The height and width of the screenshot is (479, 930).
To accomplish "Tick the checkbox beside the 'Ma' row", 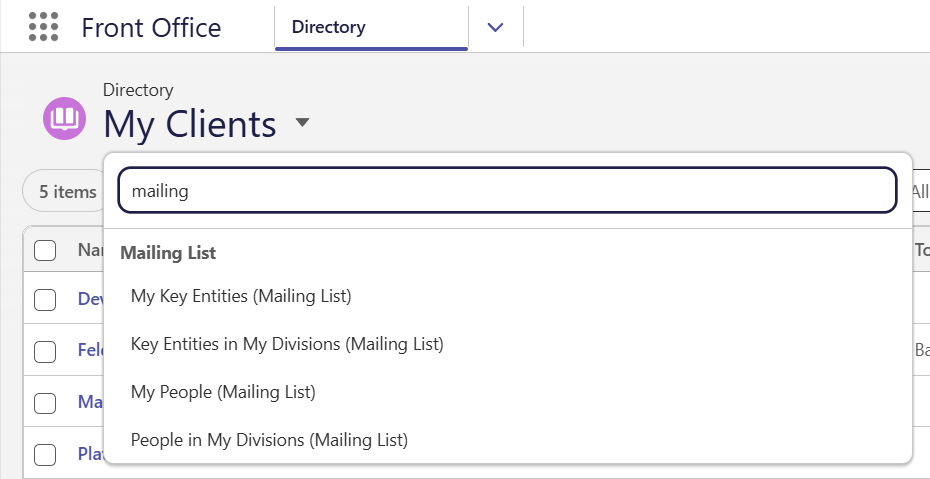I will [45, 403].
